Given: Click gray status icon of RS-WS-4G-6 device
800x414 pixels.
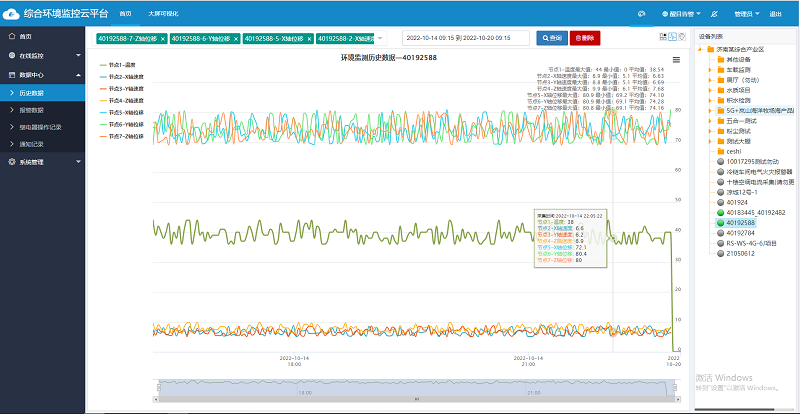Looking at the screenshot, I should click(720, 243).
